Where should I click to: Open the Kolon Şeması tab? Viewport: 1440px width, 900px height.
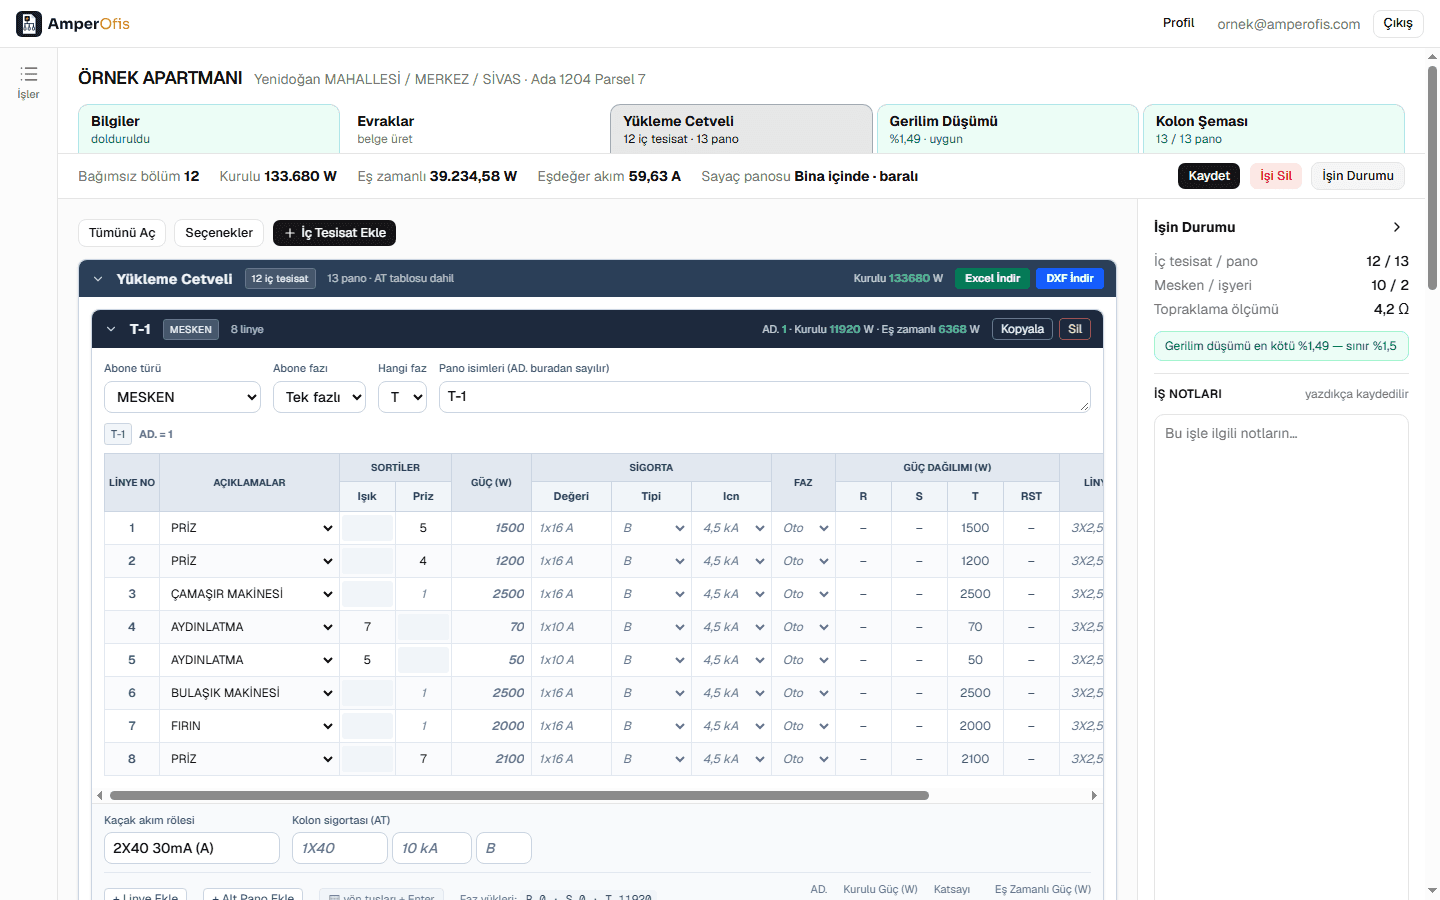tap(1274, 129)
